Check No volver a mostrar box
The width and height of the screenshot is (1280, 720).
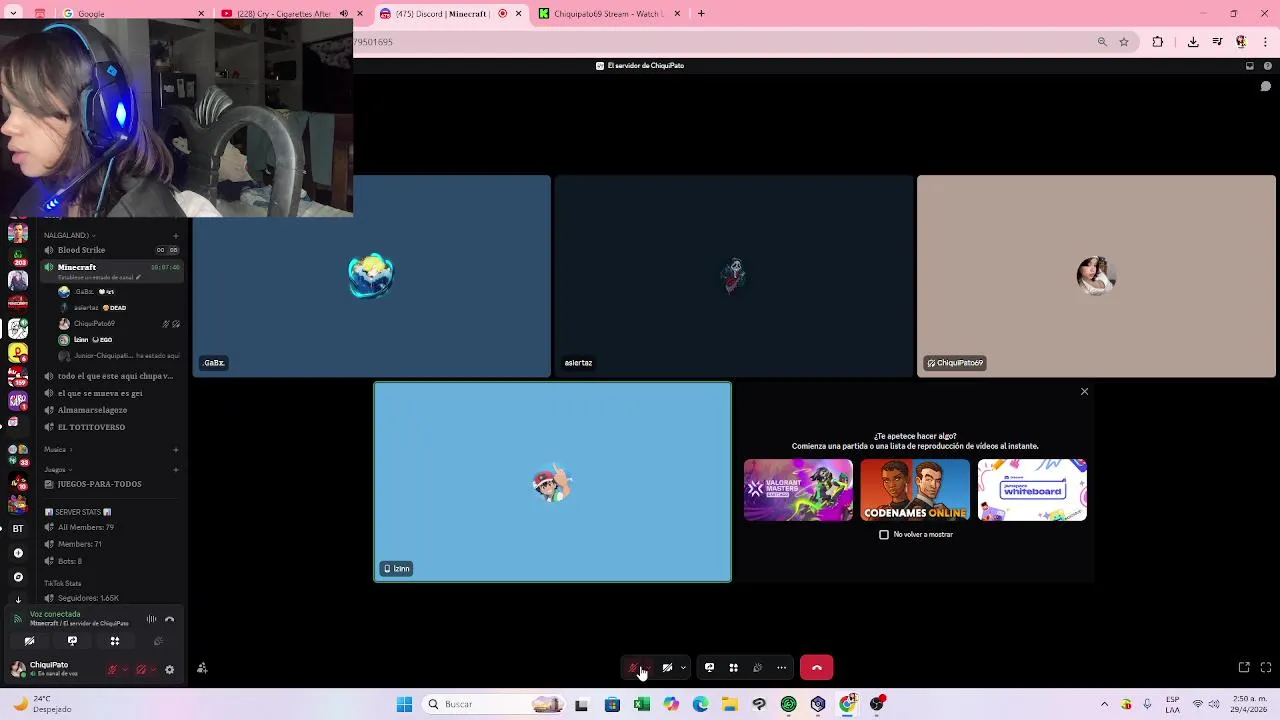(x=884, y=535)
